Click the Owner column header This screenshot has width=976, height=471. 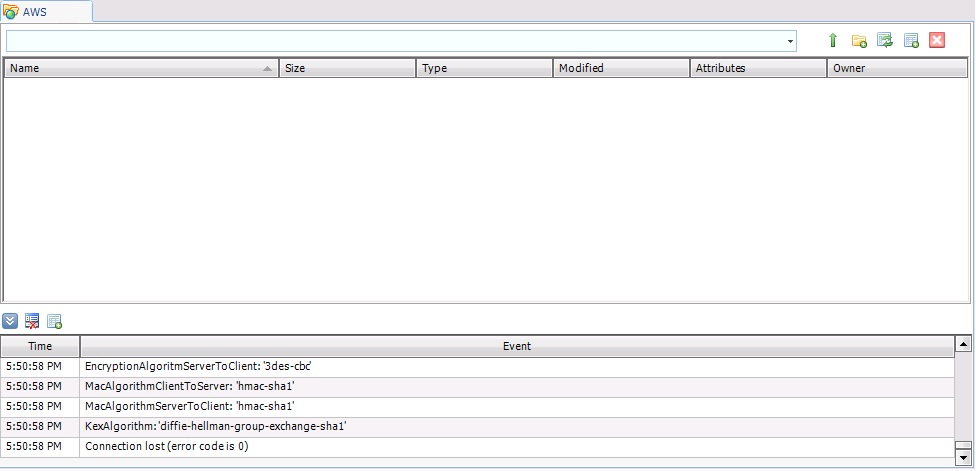(897, 69)
